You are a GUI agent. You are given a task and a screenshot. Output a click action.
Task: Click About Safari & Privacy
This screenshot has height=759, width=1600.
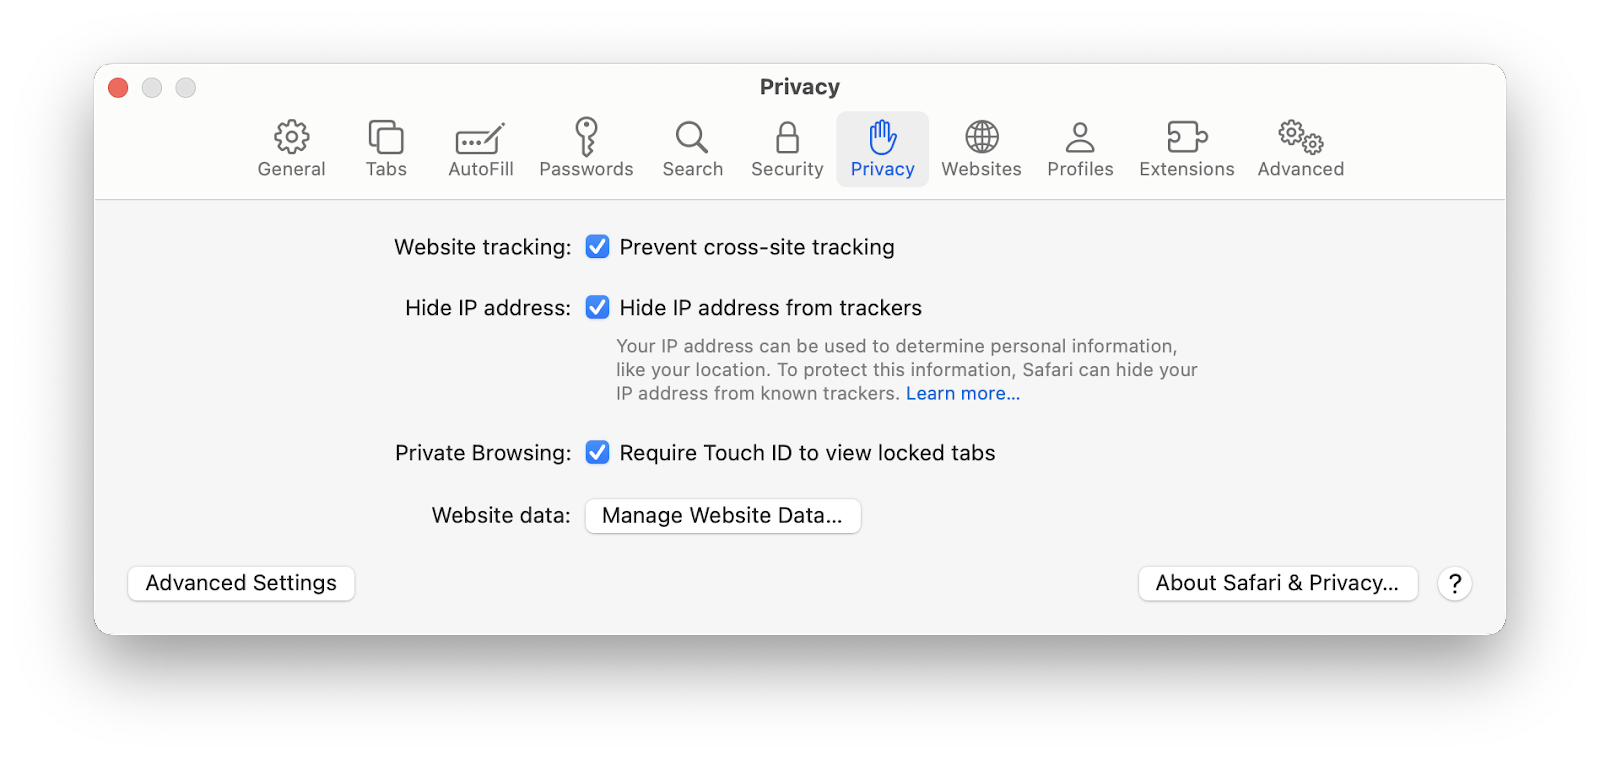(1277, 583)
